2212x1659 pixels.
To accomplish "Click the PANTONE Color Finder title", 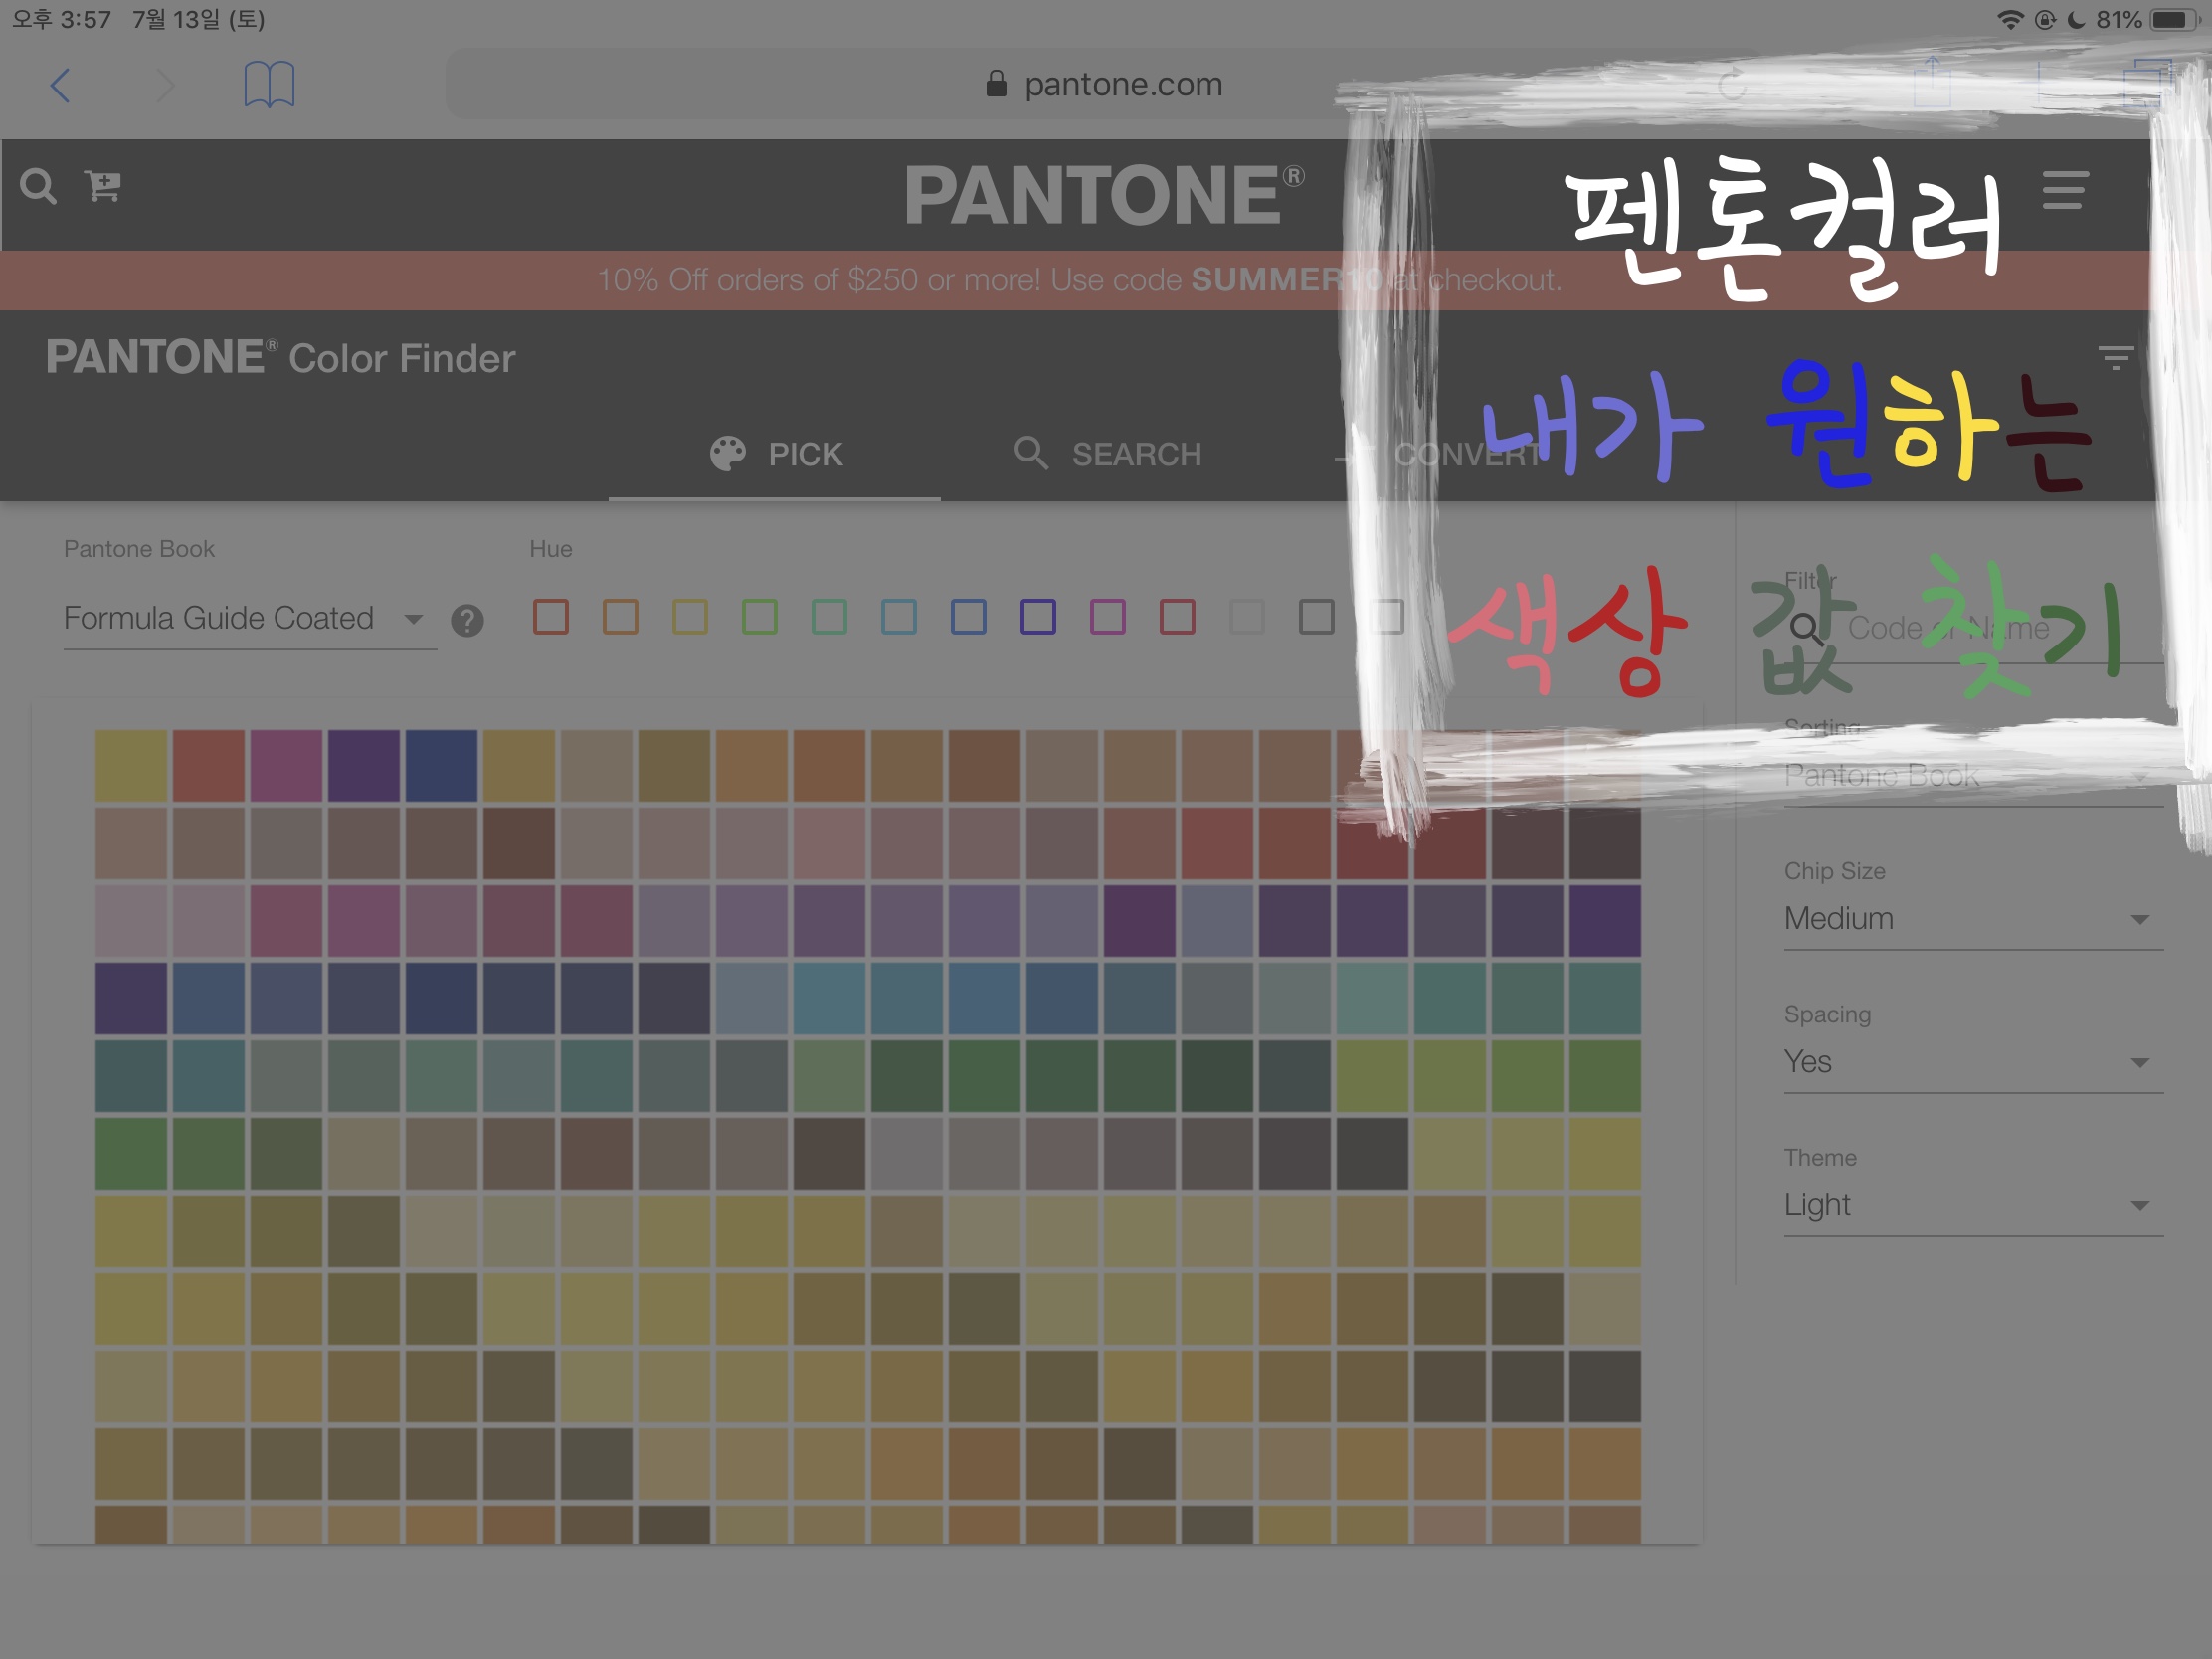I will pos(281,358).
